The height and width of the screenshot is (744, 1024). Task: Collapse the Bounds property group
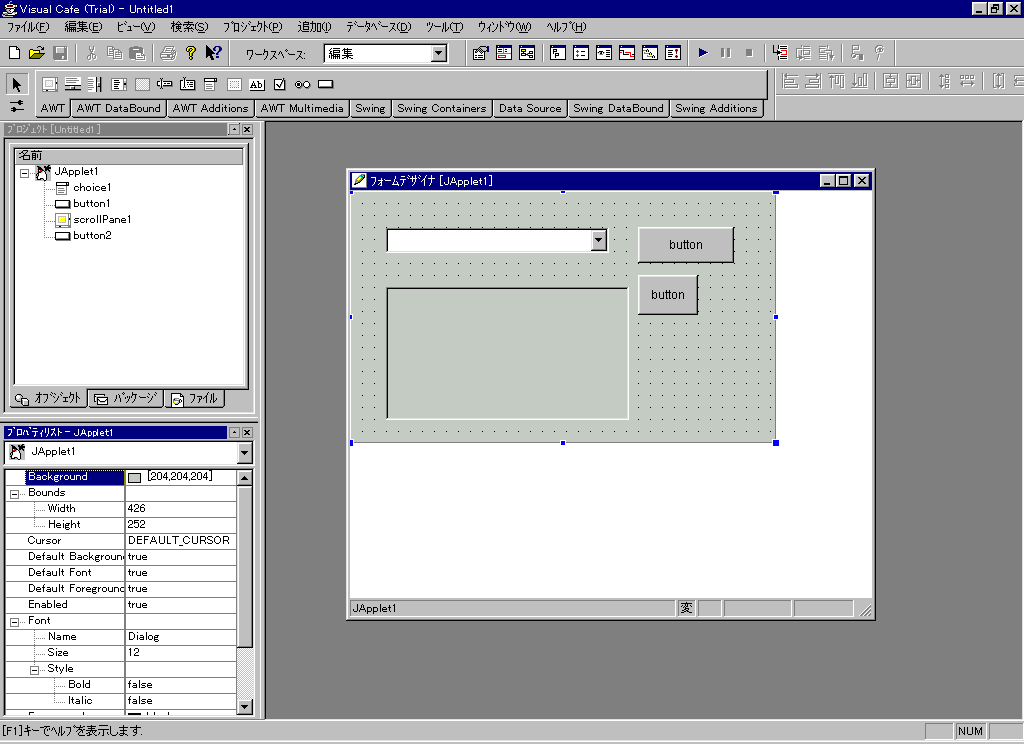pyautogui.click(x=15, y=493)
